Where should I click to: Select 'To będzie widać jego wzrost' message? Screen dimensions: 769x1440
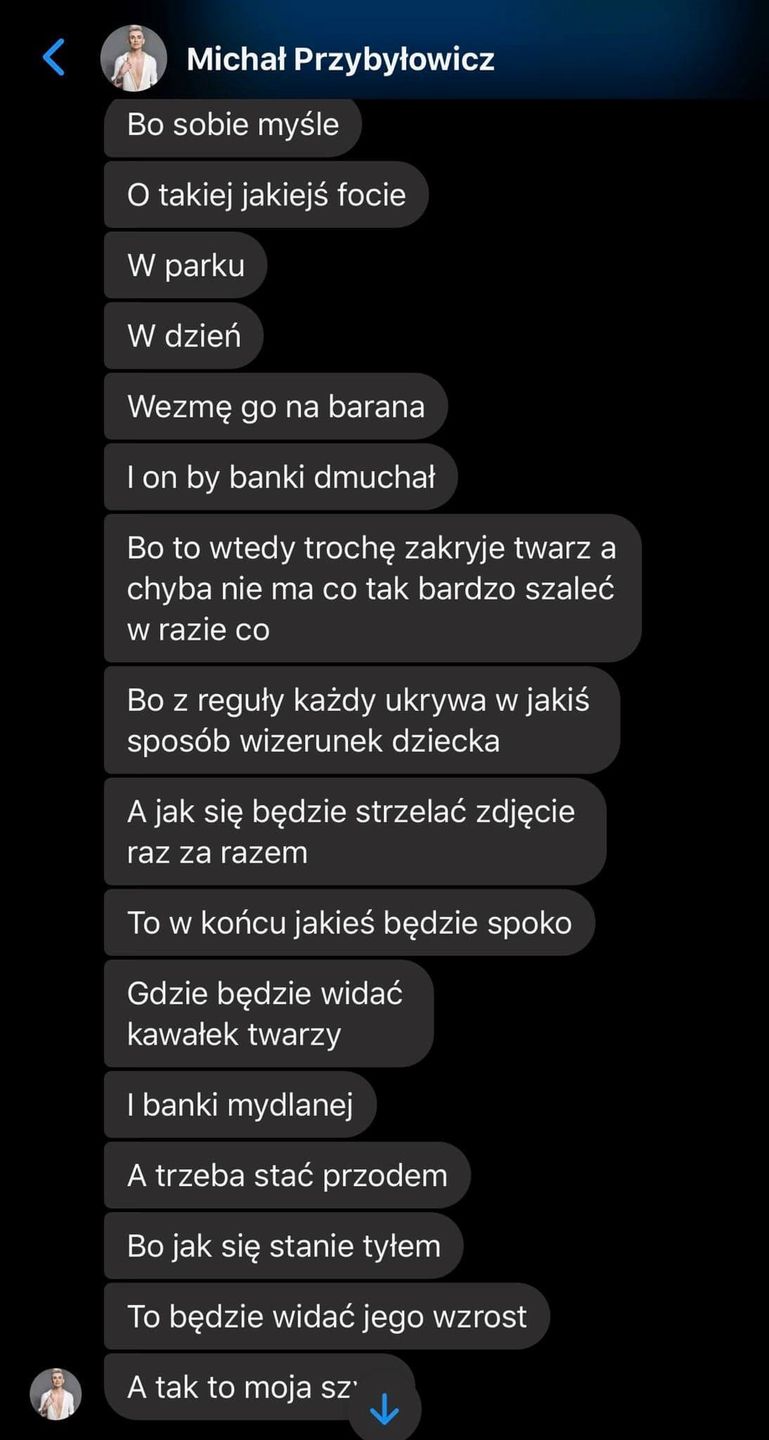327,1316
